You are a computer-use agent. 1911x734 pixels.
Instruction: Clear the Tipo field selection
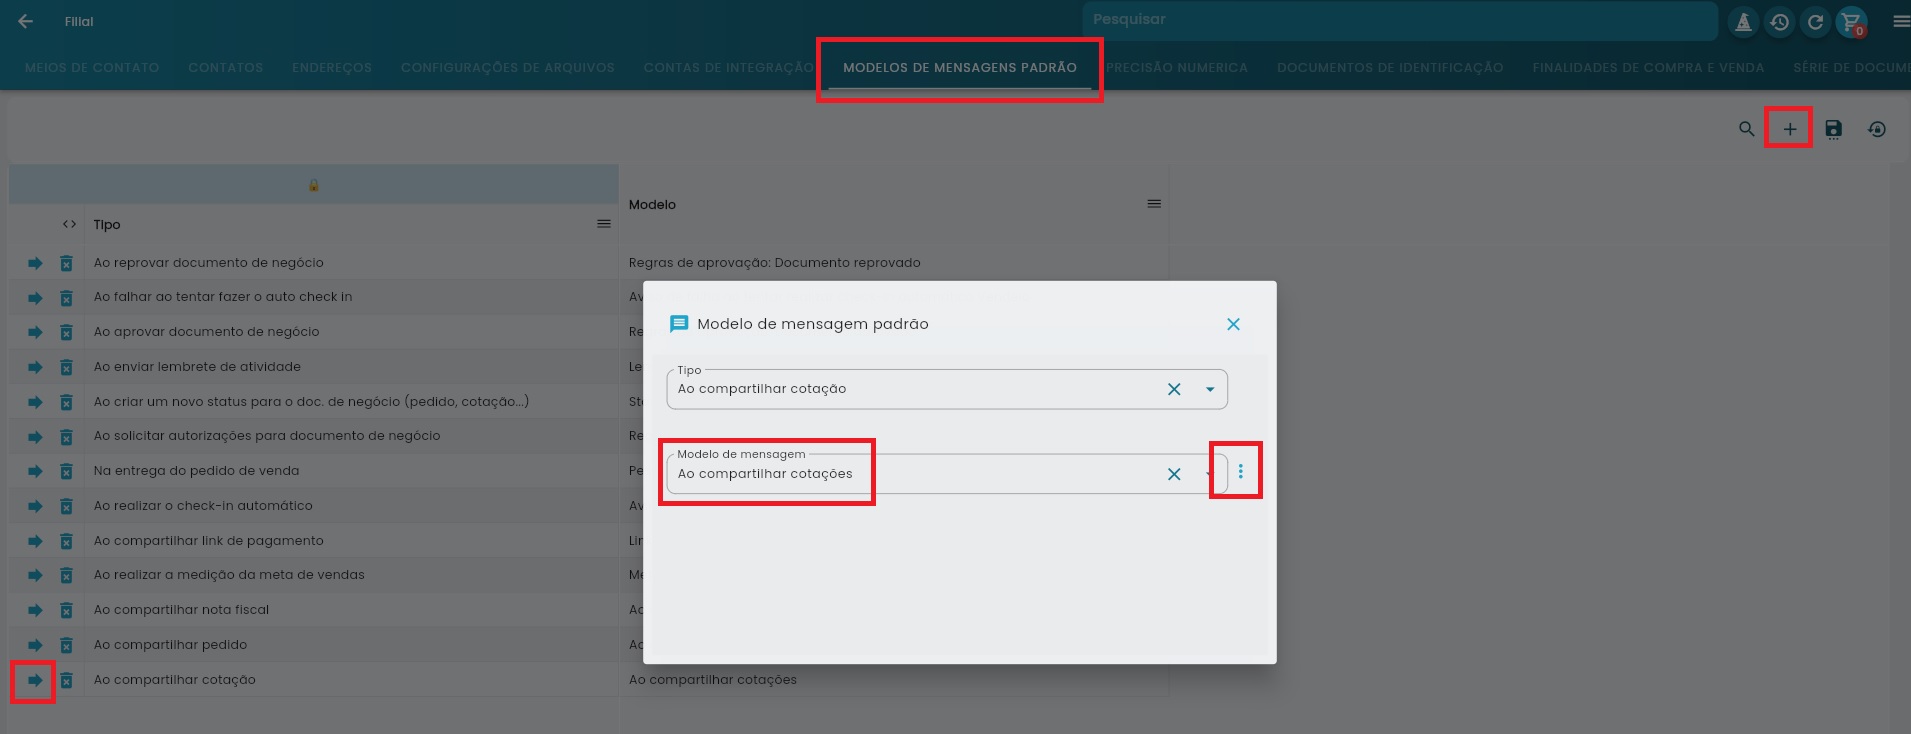(1174, 389)
